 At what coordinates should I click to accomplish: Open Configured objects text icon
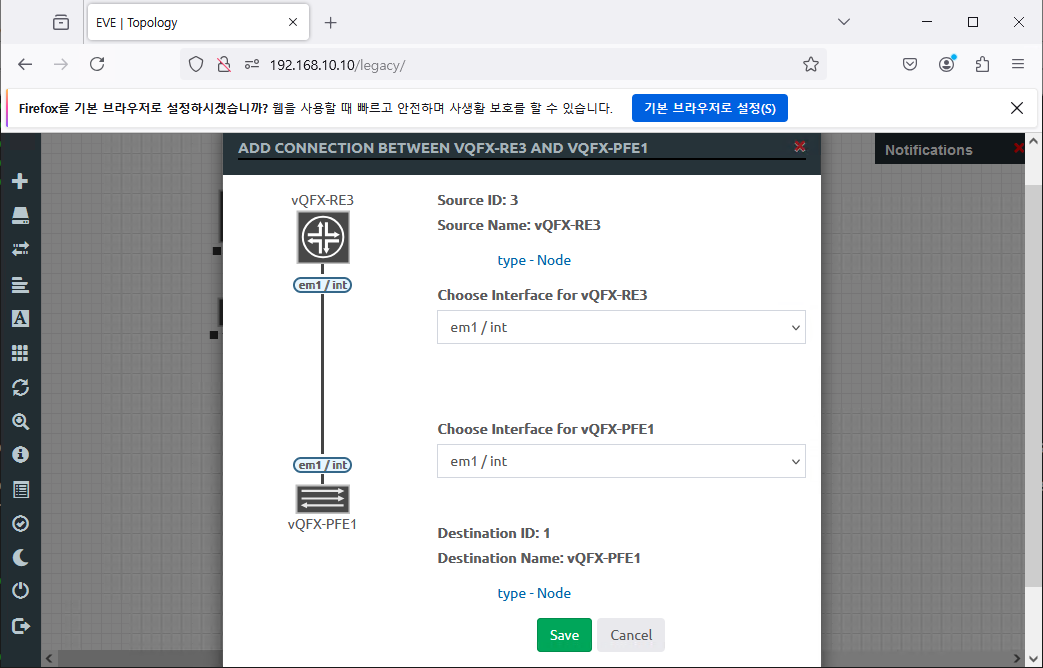click(x=20, y=319)
